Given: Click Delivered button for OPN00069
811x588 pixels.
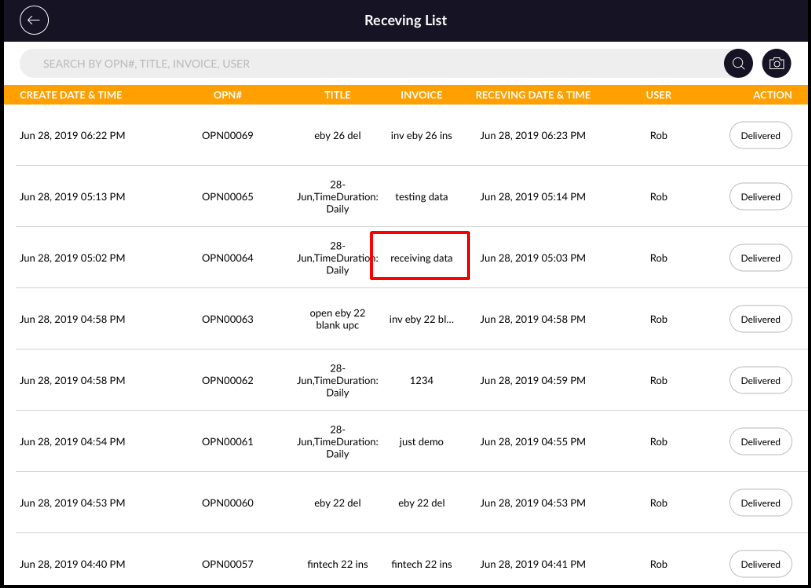Looking at the screenshot, I should tap(760, 136).
